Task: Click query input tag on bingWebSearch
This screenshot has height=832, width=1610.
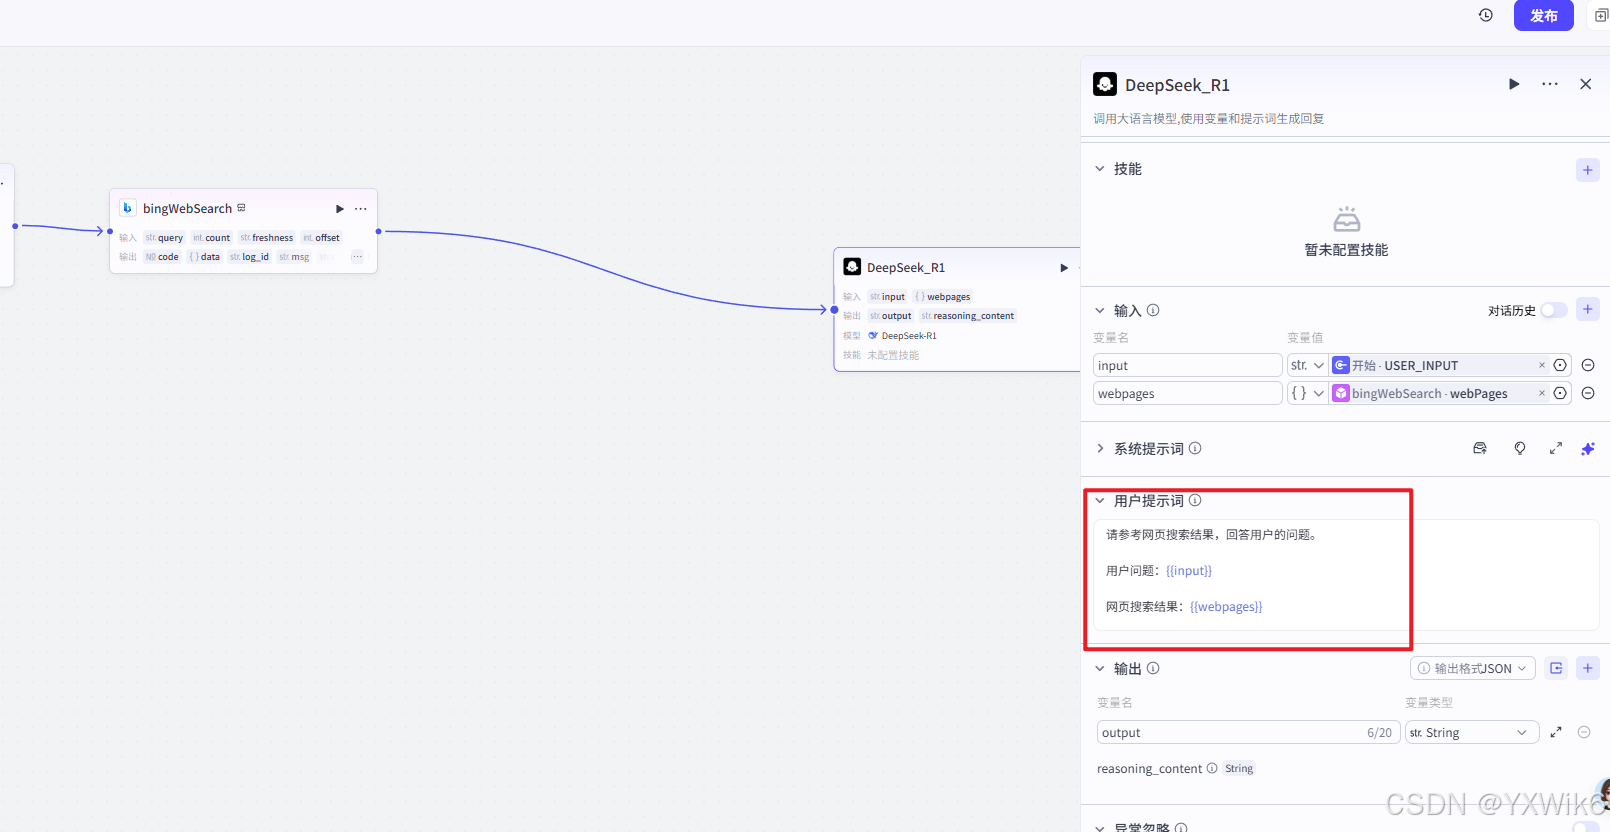Action: click(164, 238)
